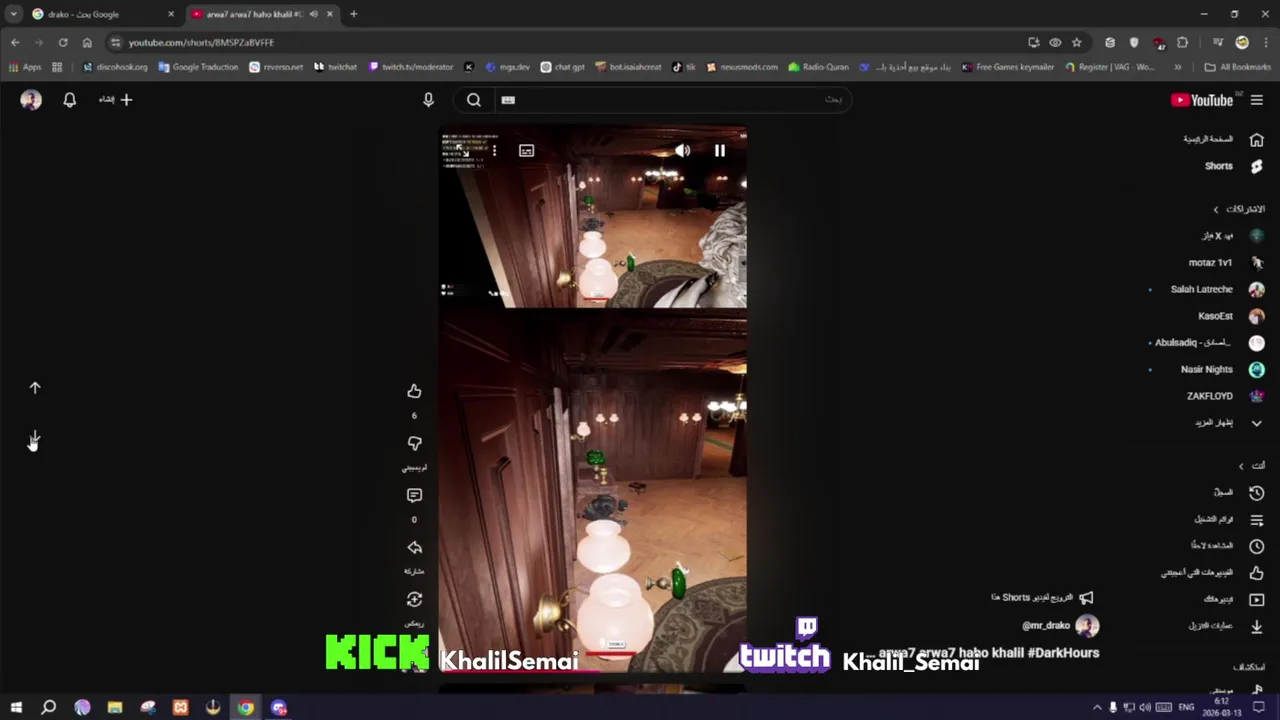The height and width of the screenshot is (720, 1280).
Task: Open the All Bookmarks folder
Action: coord(1238,67)
